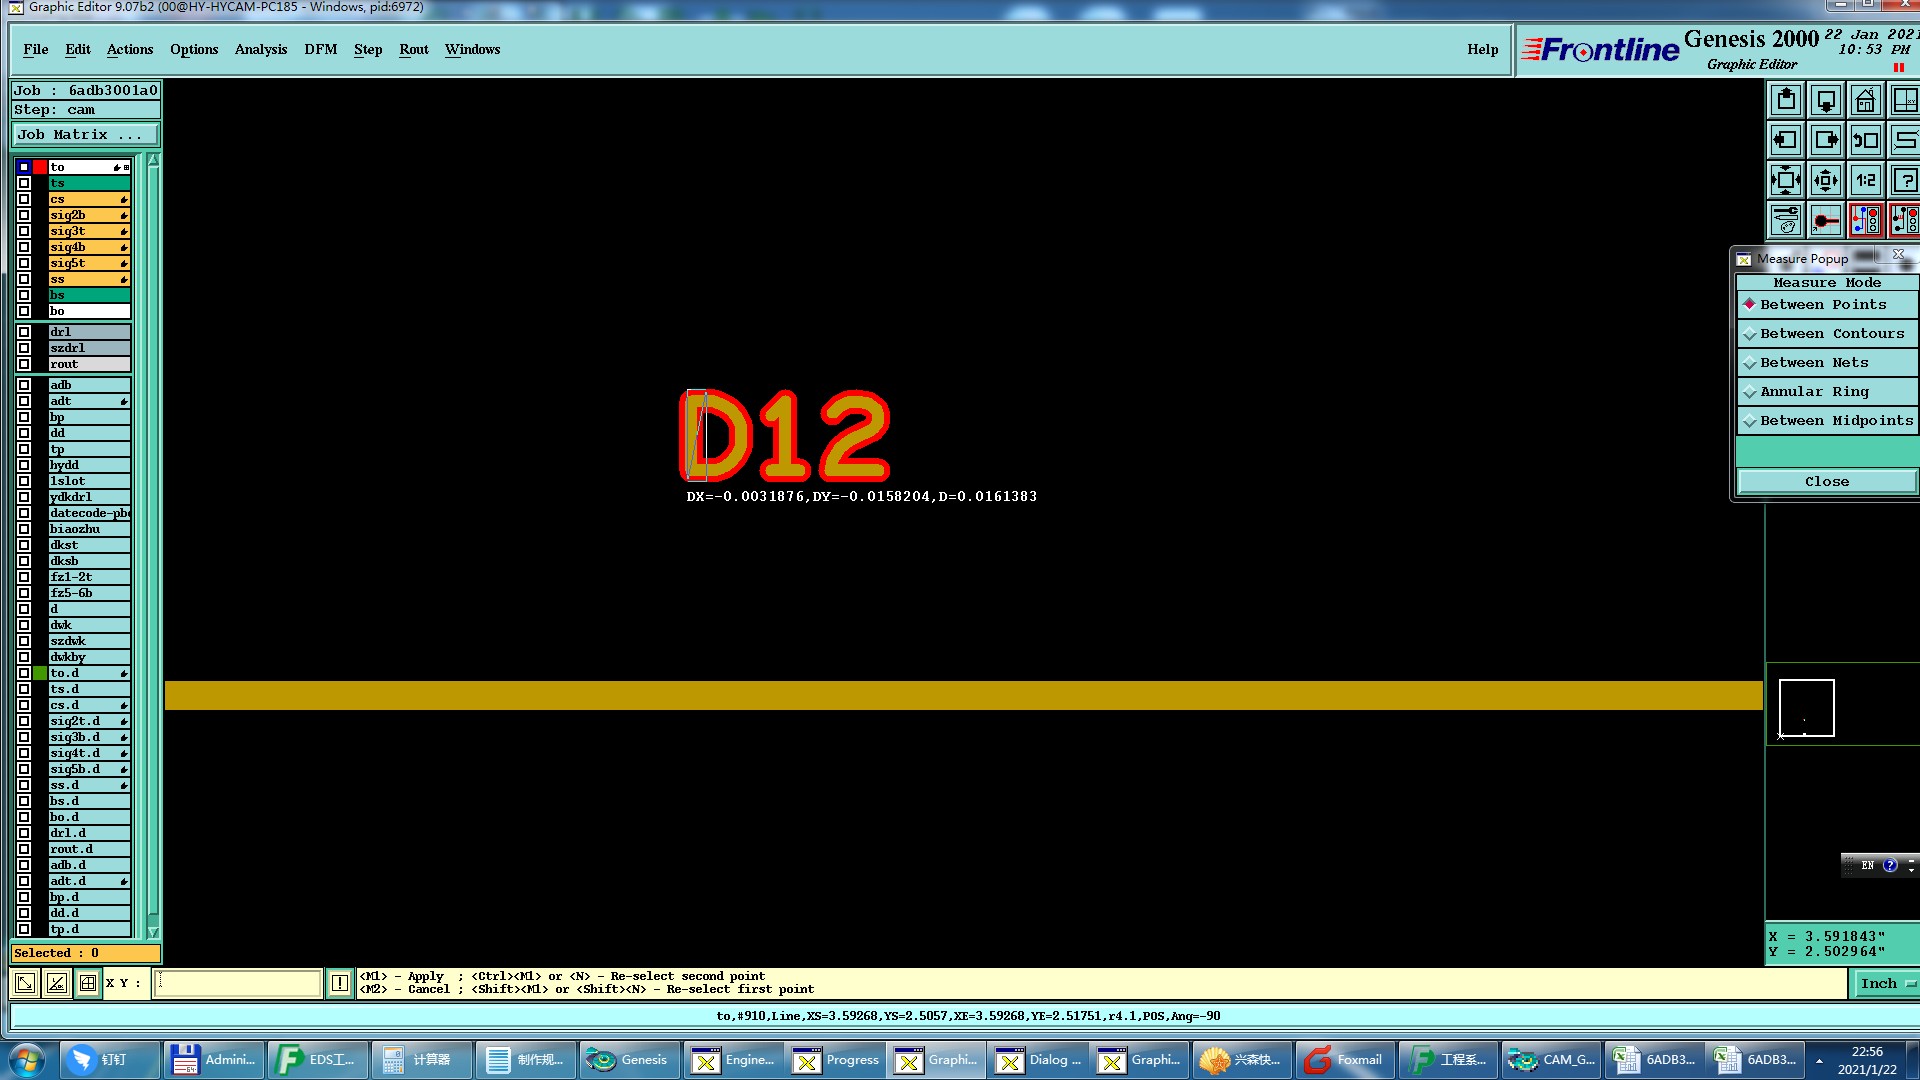
Task: Click the home view icon
Action: pyautogui.click(x=1866, y=100)
